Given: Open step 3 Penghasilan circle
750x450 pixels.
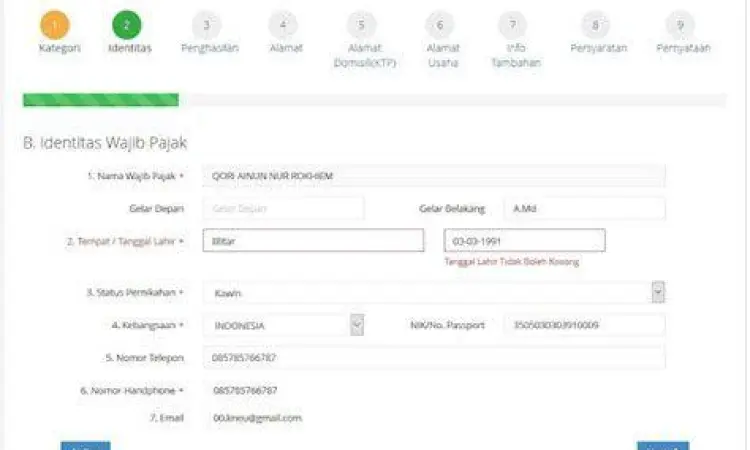Looking at the screenshot, I should click(207, 25).
